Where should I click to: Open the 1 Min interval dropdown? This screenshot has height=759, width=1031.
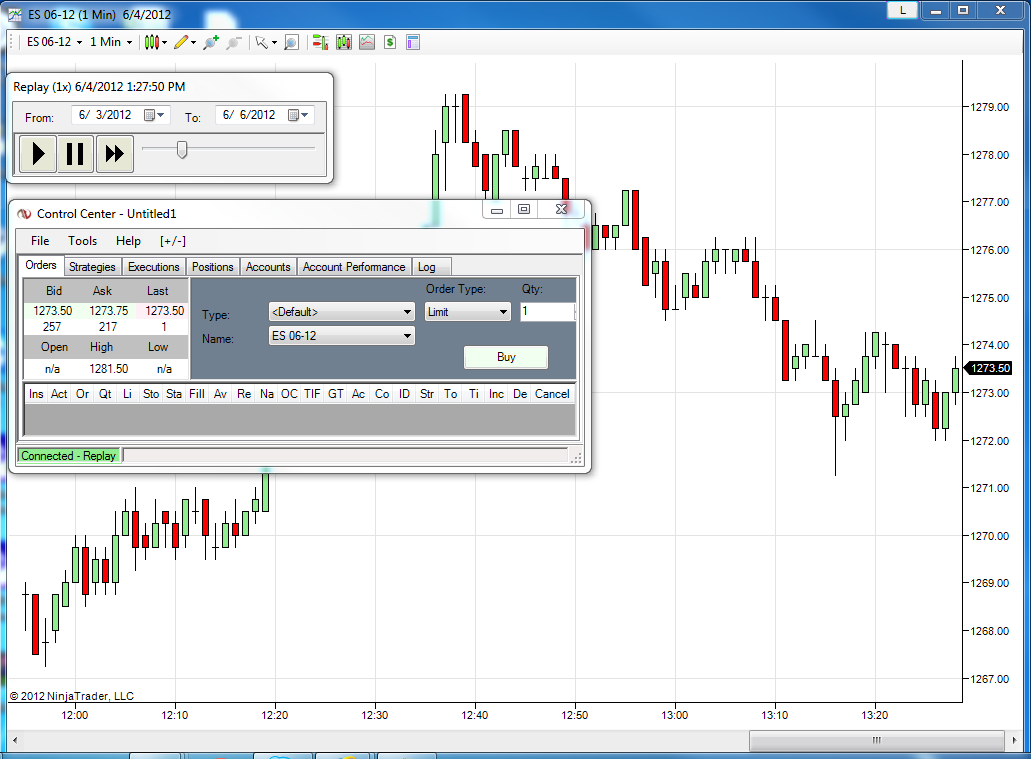coord(110,42)
